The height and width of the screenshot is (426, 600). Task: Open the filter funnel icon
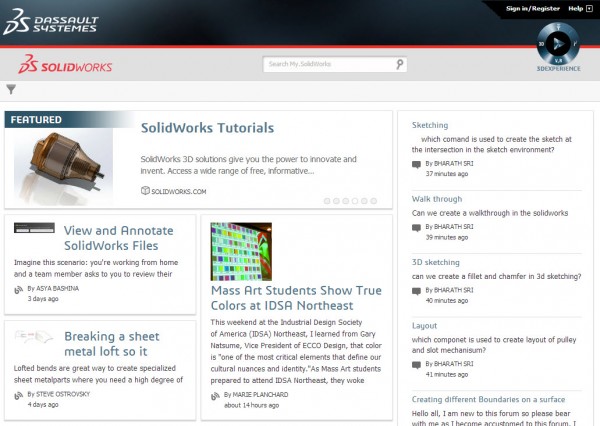[x=11, y=90]
